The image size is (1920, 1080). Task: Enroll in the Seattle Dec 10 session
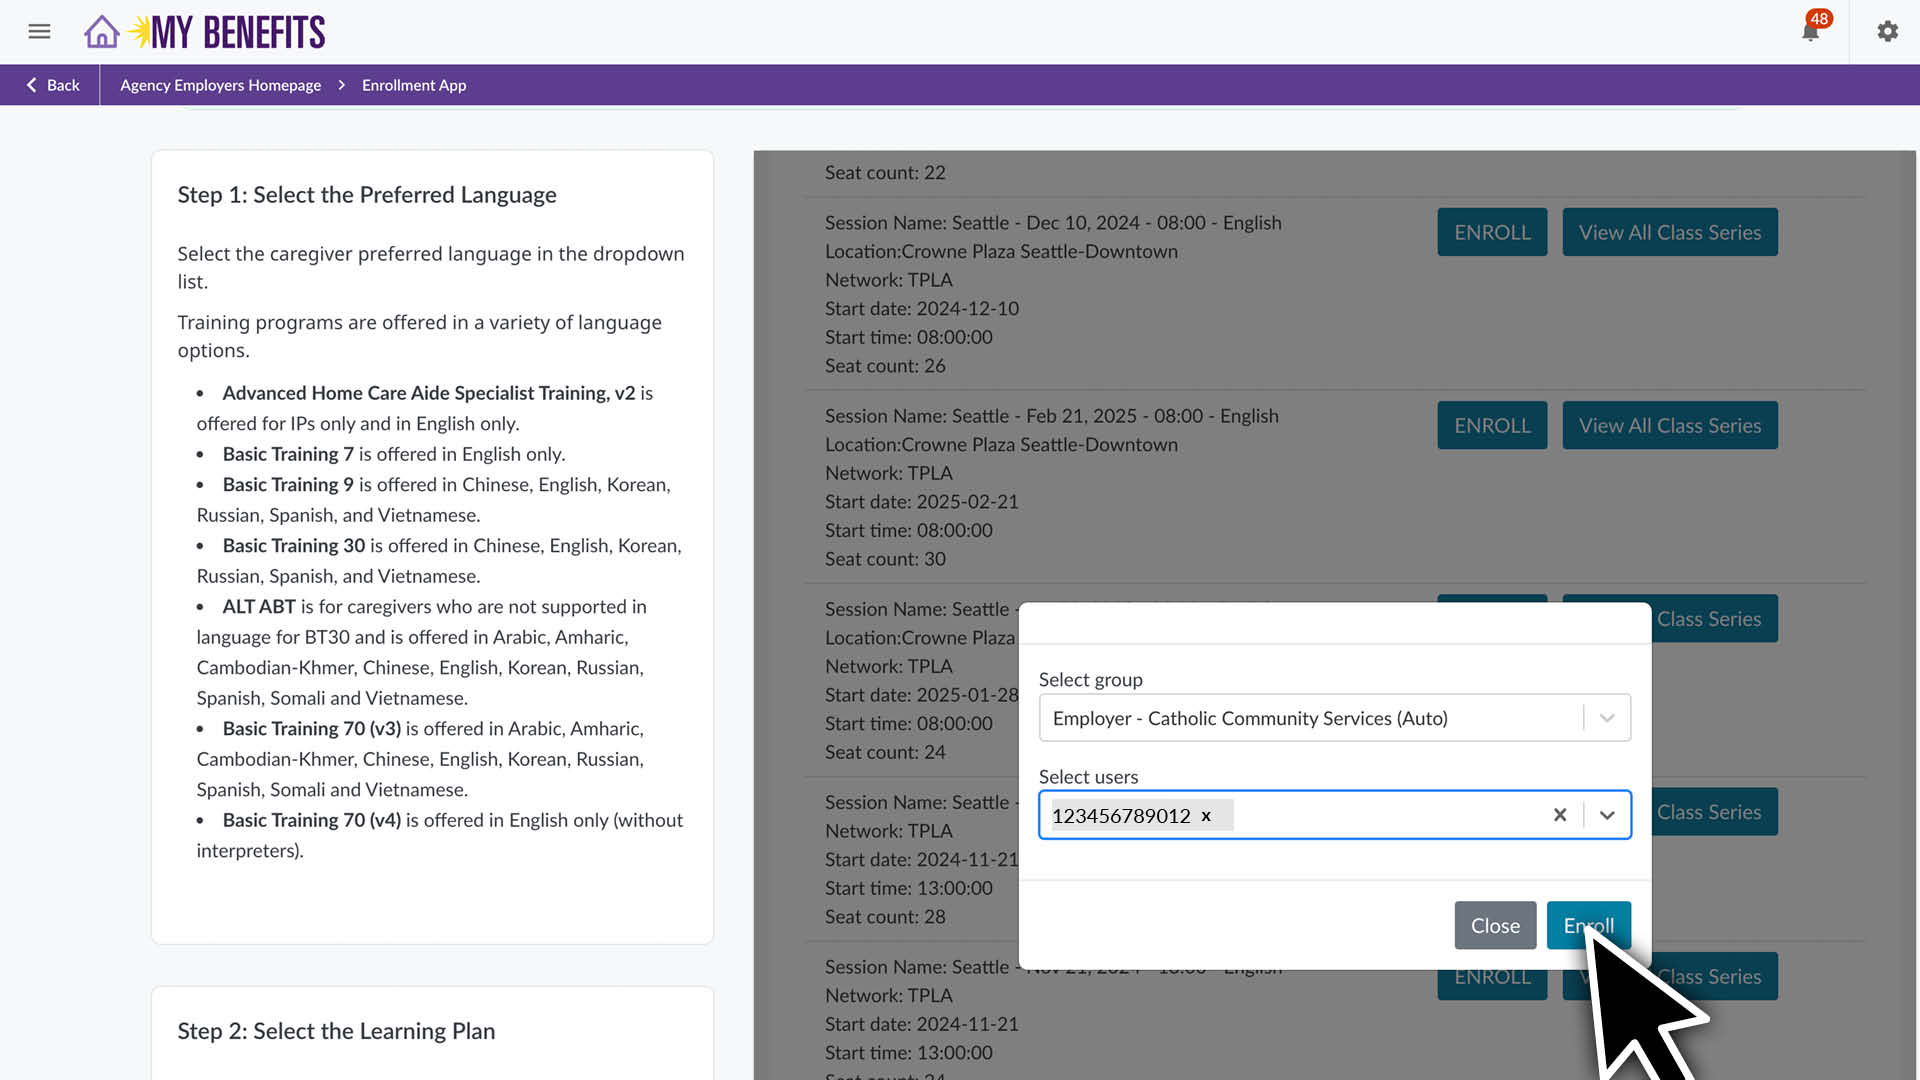(x=1491, y=231)
